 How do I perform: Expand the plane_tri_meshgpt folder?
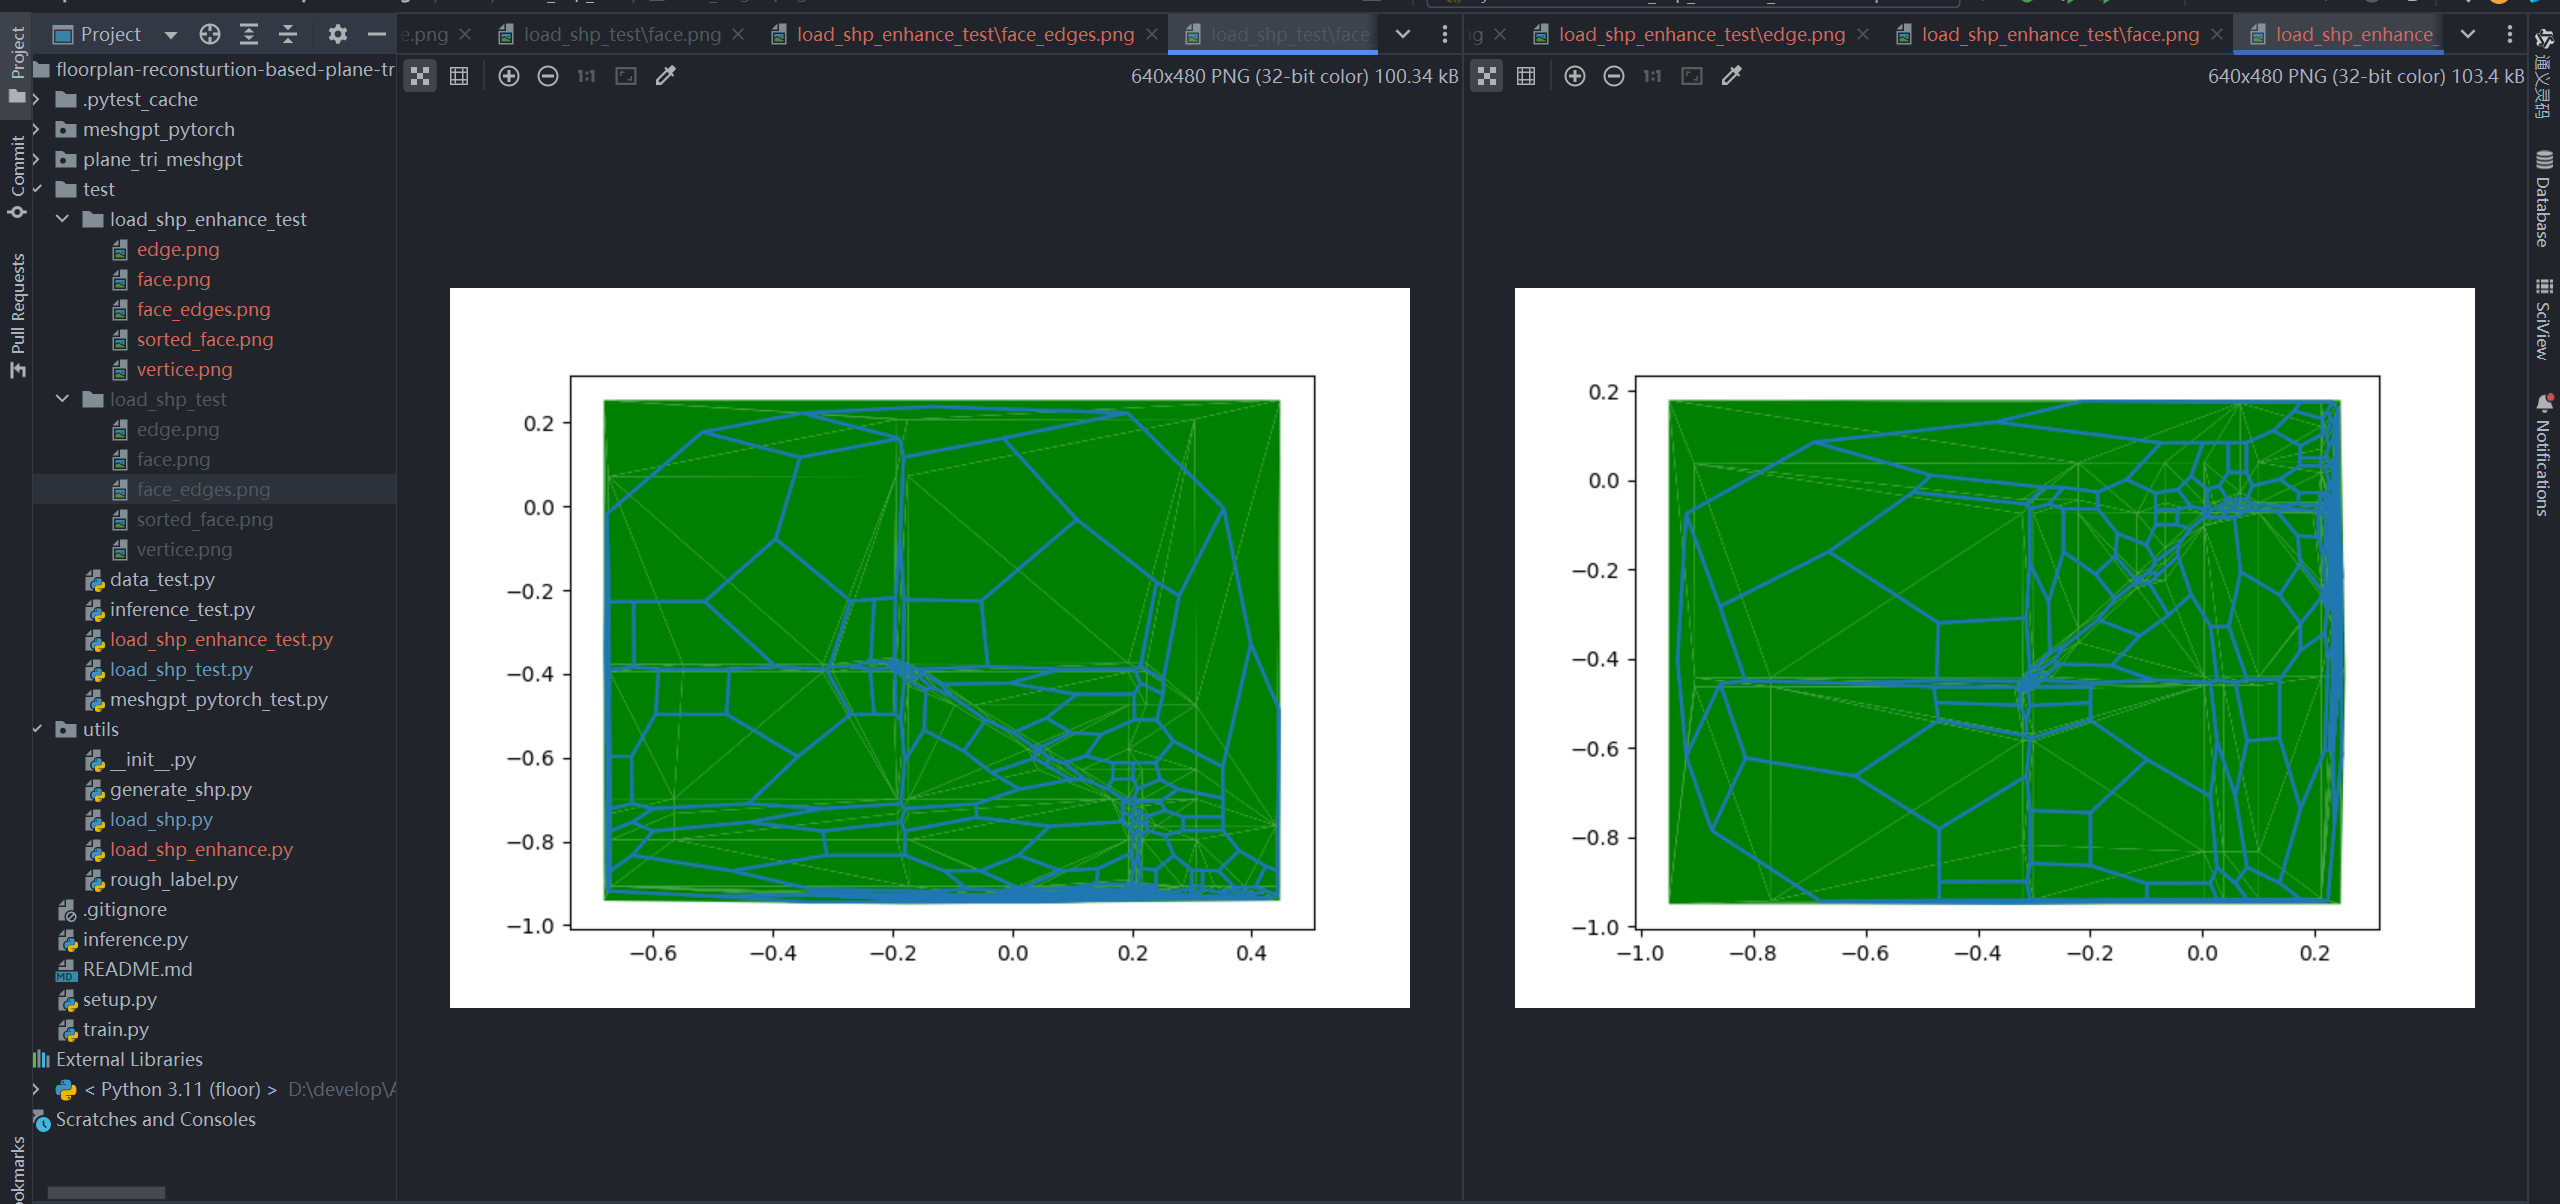[37, 159]
